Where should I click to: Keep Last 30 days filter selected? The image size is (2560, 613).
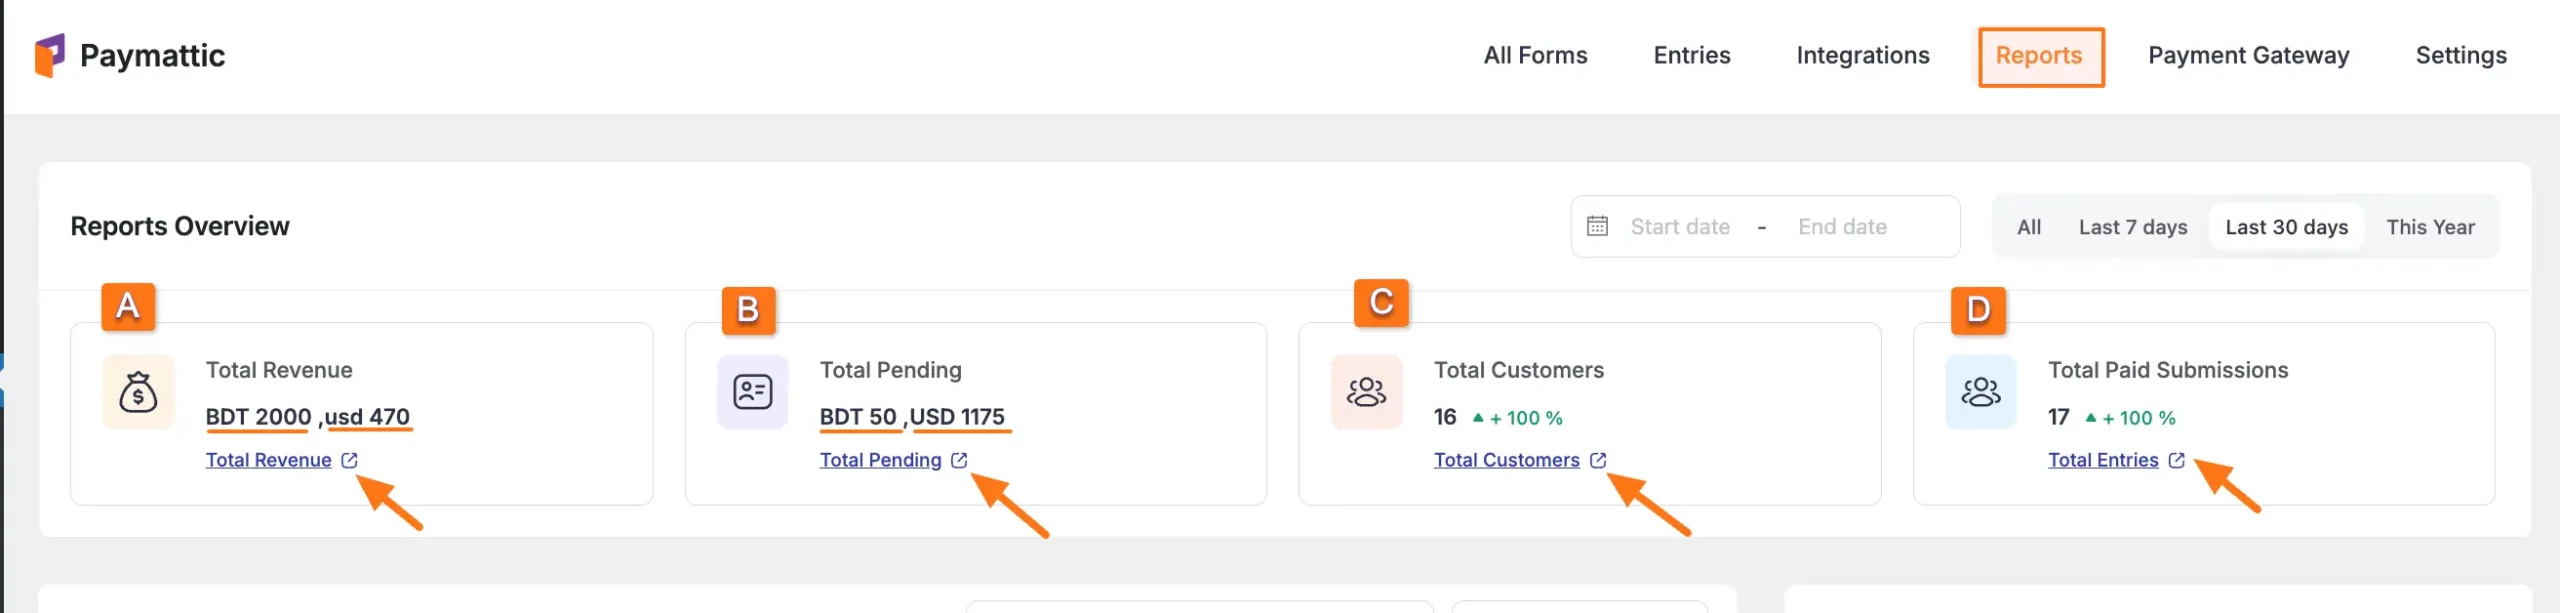coord(2287,226)
